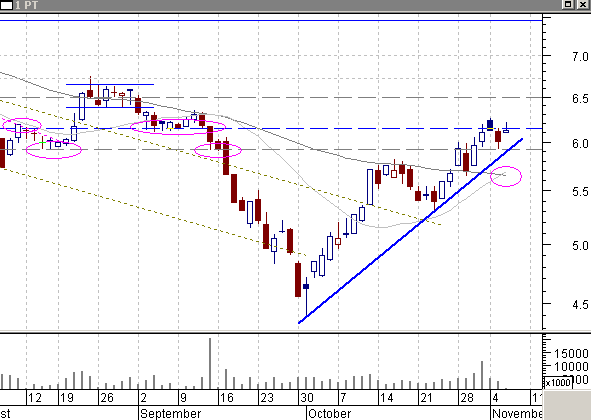Click date label '19' on time axis
This screenshot has width=591, height=420.
click(67, 398)
